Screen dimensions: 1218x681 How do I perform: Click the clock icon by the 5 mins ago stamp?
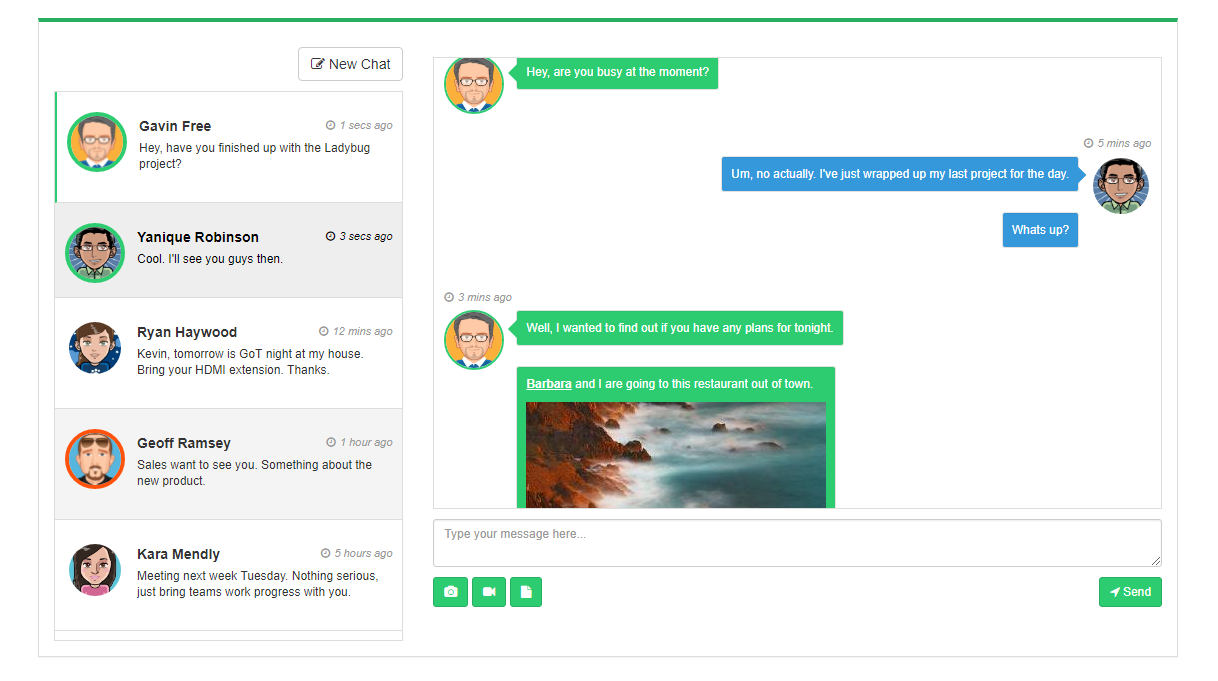coord(1087,143)
